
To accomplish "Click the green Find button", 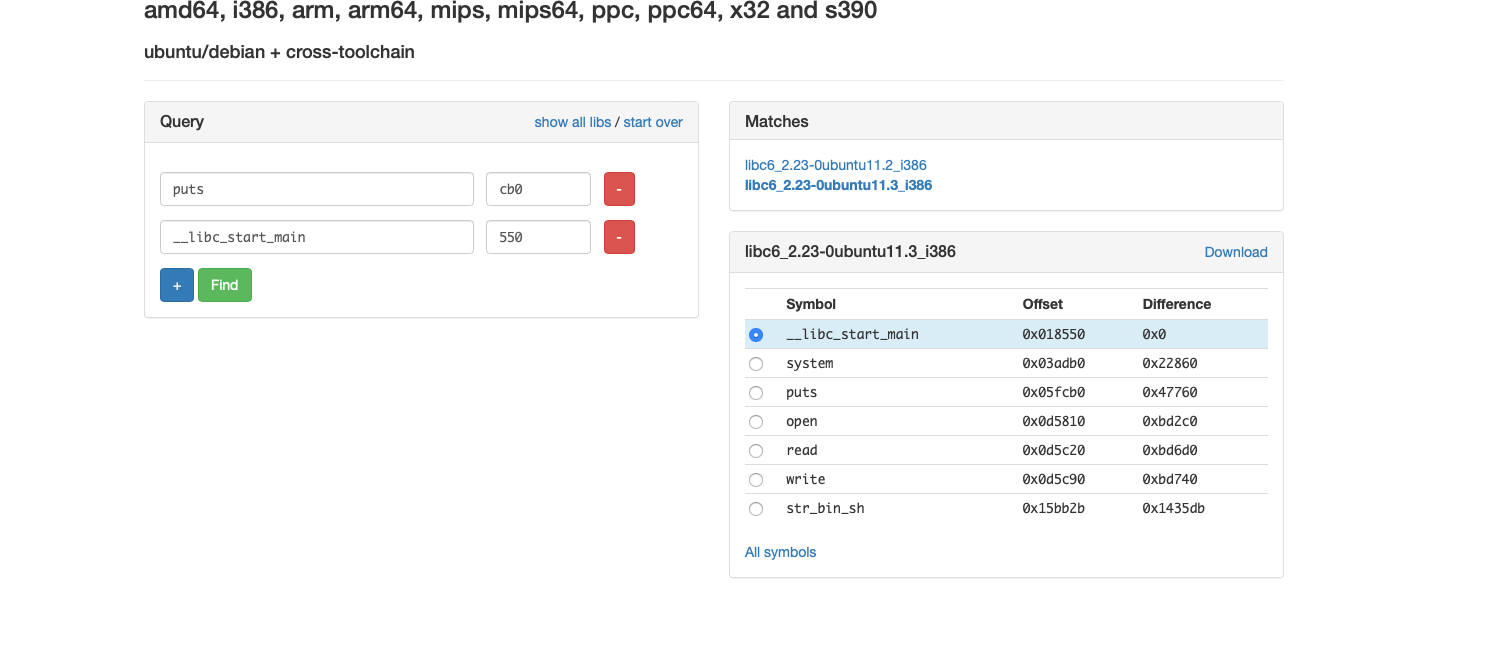I will pyautogui.click(x=225, y=285).
